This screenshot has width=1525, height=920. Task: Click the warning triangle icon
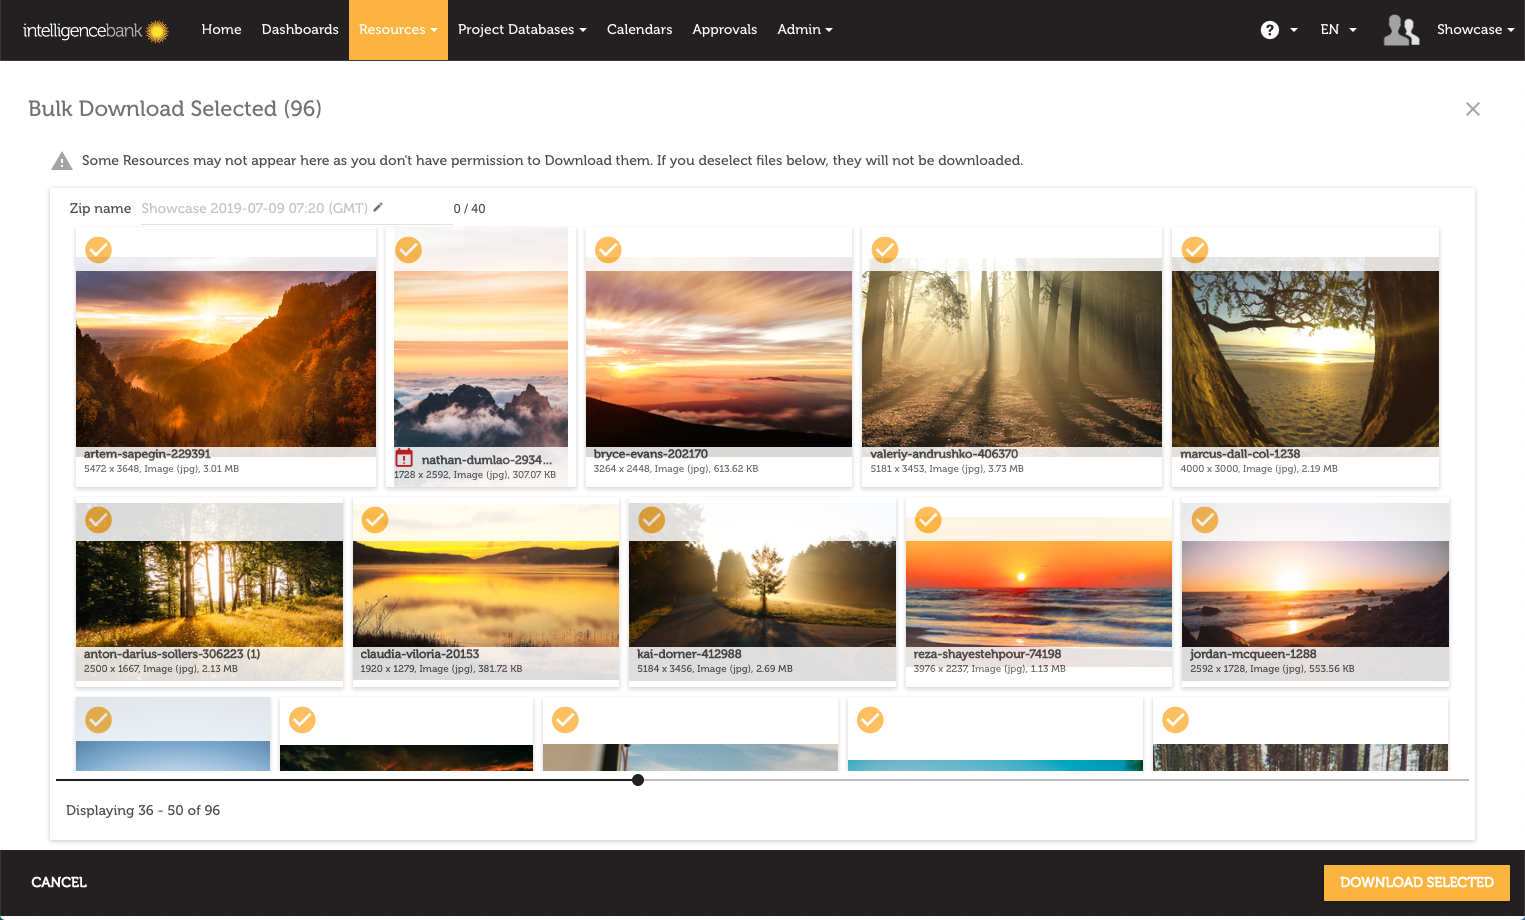62,161
